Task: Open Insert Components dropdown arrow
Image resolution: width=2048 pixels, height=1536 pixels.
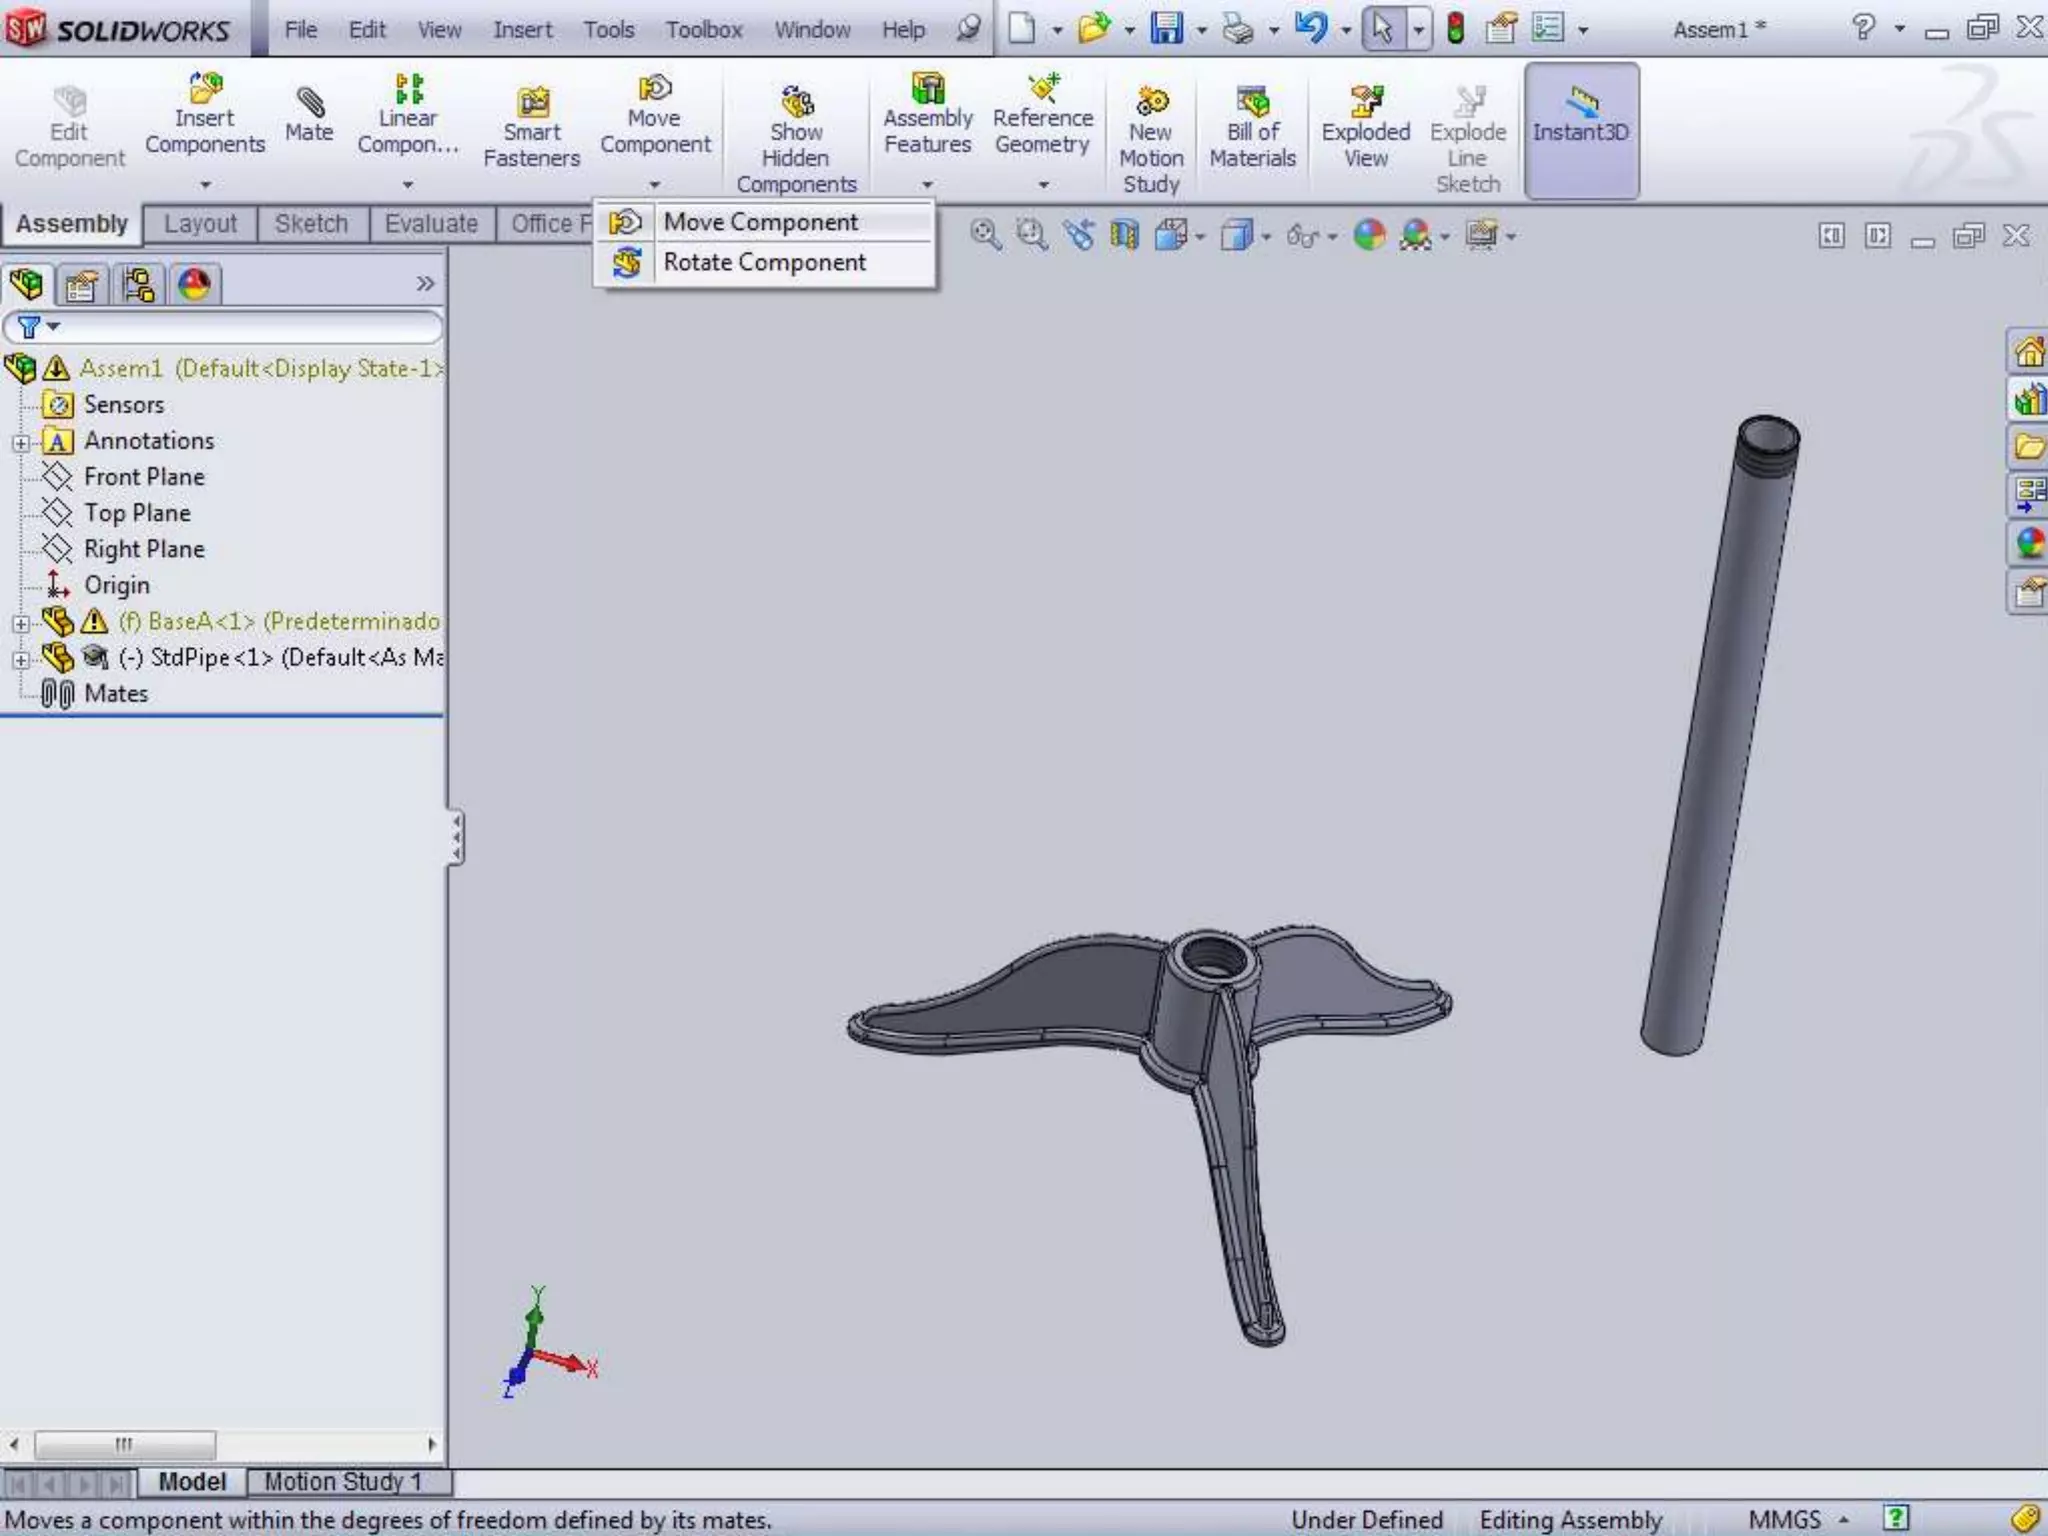Action: pyautogui.click(x=205, y=185)
